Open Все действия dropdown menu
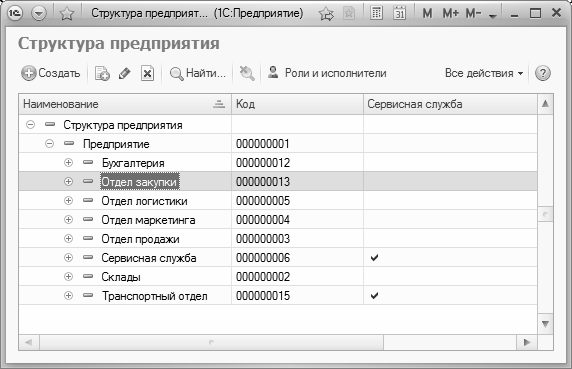The width and height of the screenshot is (572, 369). click(484, 73)
